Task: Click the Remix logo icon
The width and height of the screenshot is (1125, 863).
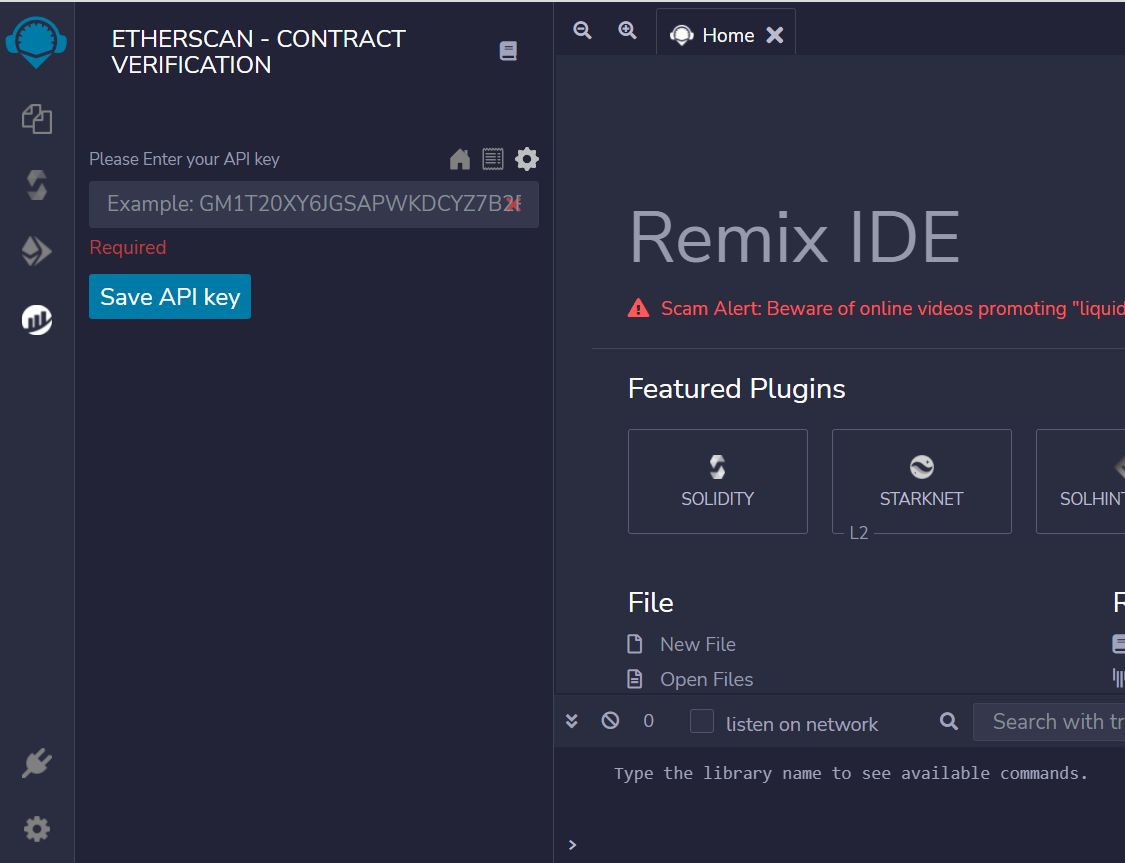Action: coord(36,42)
